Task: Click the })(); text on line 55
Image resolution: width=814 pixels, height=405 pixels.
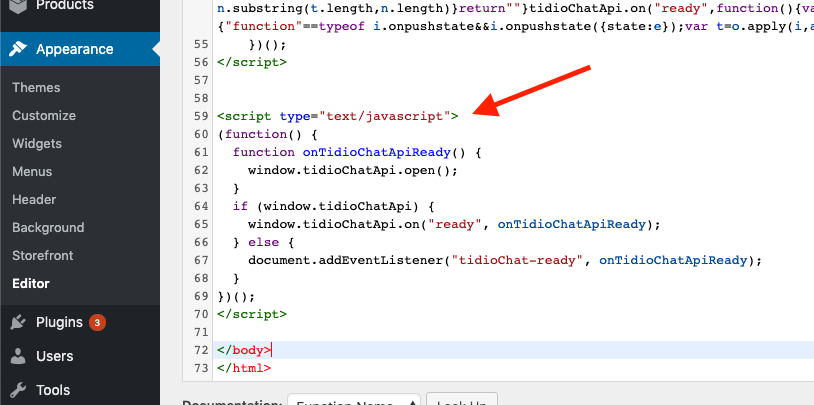Action: (267, 45)
